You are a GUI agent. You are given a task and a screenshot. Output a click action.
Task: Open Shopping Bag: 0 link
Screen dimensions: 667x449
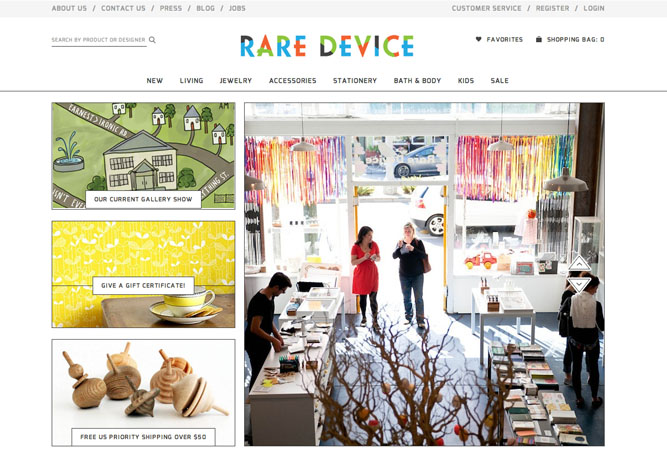point(575,40)
